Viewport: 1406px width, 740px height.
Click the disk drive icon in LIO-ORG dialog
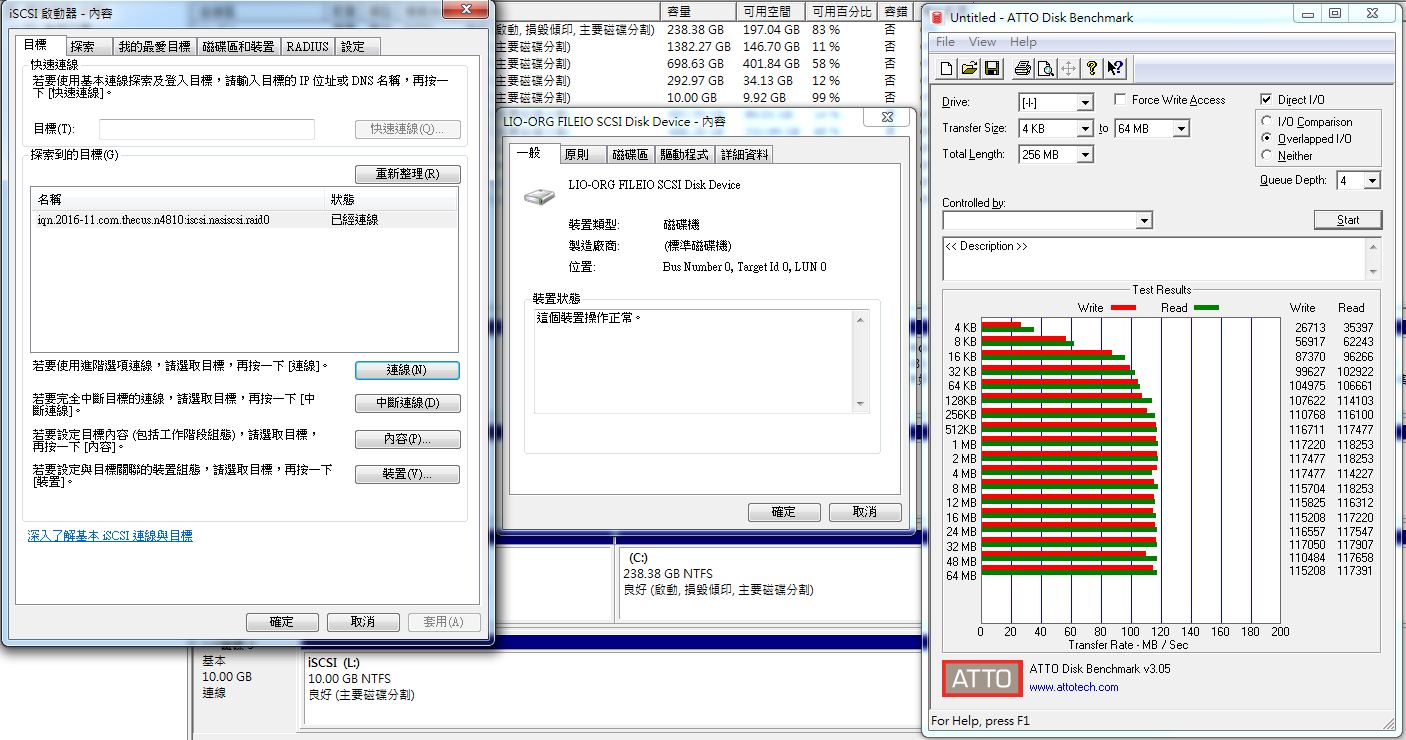tap(540, 197)
